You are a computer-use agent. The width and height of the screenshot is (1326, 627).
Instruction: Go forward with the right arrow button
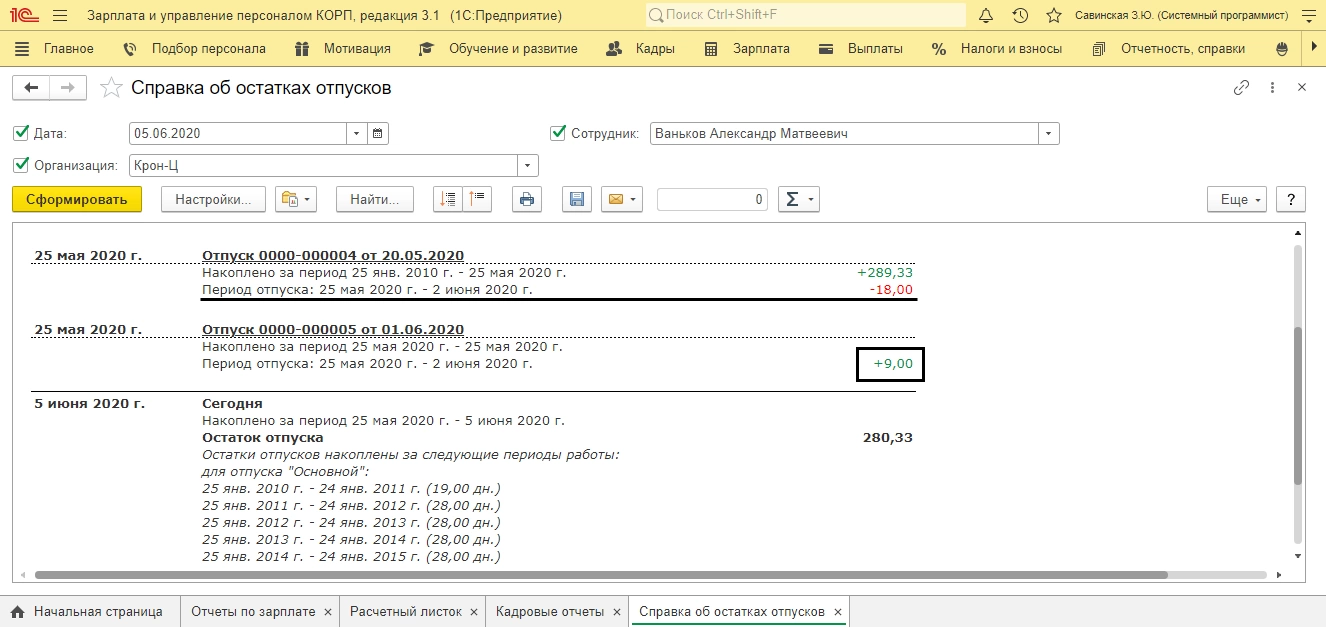[x=68, y=88]
